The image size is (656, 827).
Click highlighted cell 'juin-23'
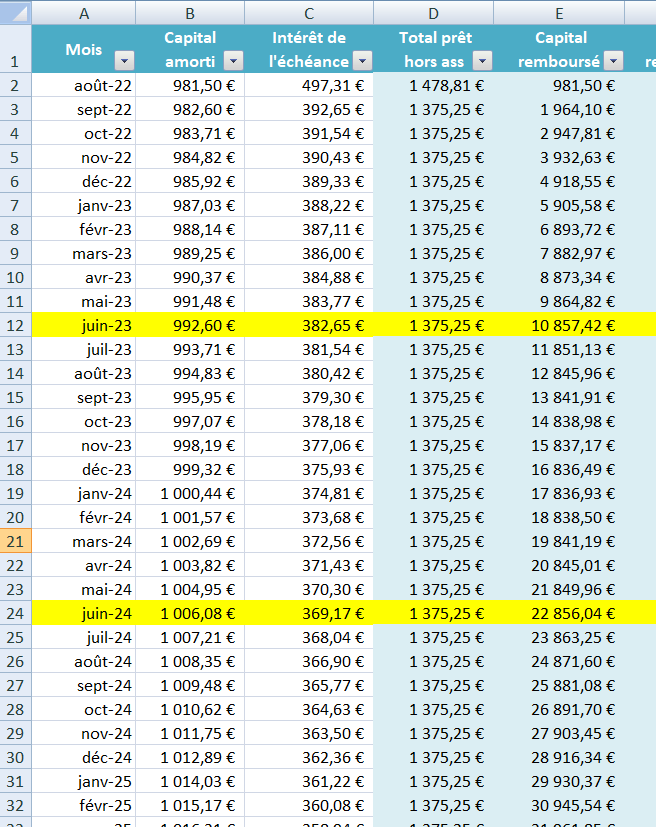(84, 325)
